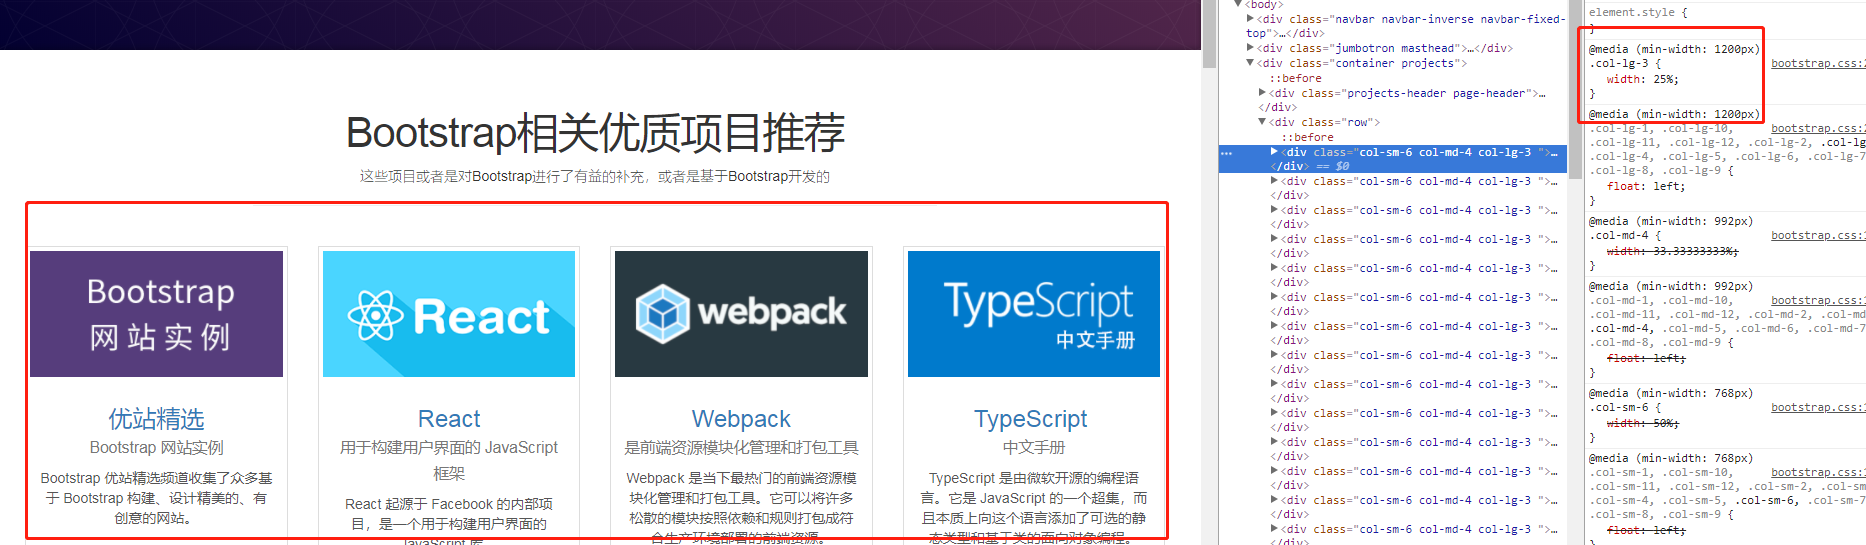
Task: Click struck-through float: left under .col-sm selectors
Action: tap(1646, 530)
